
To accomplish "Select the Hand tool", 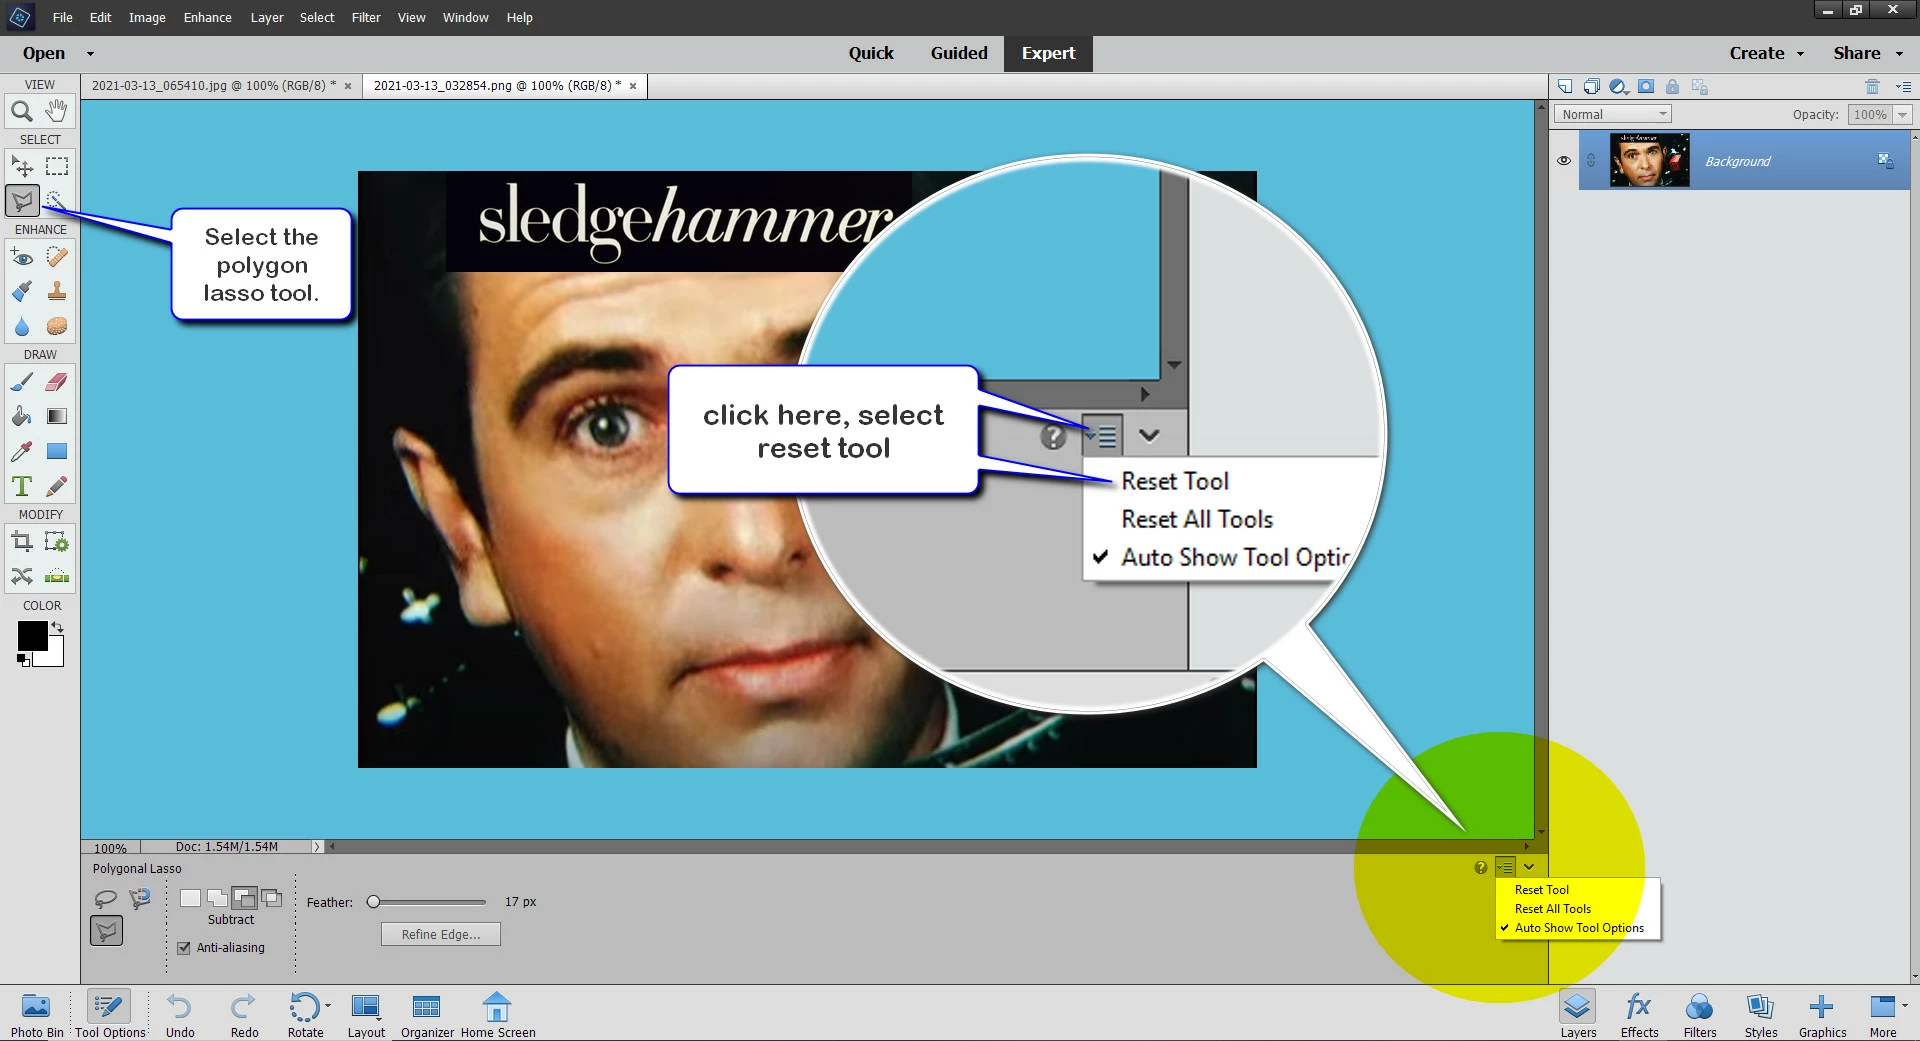I will coord(57,111).
